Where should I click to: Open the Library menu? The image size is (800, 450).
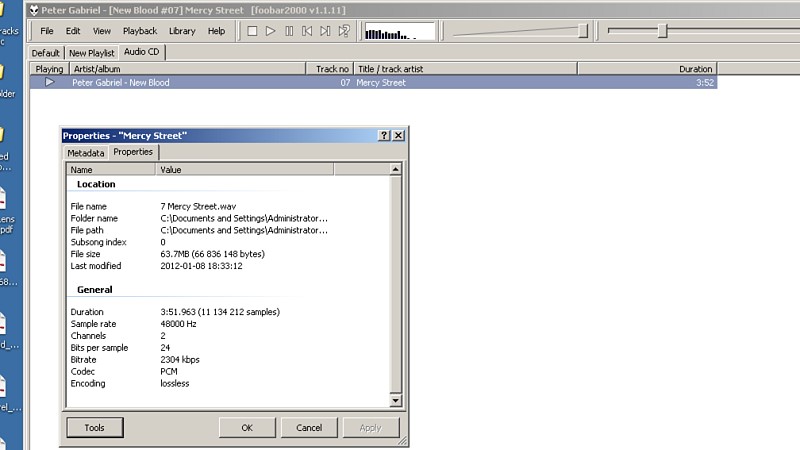[x=182, y=31]
